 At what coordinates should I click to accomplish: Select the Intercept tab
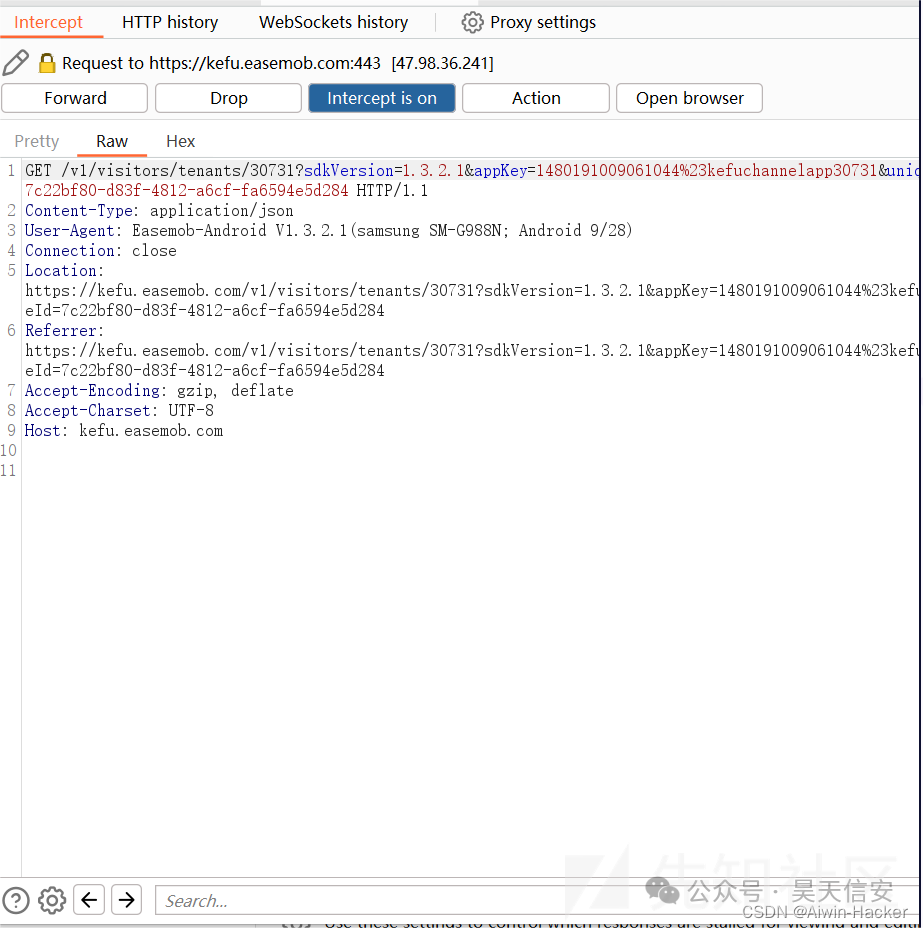click(48, 22)
